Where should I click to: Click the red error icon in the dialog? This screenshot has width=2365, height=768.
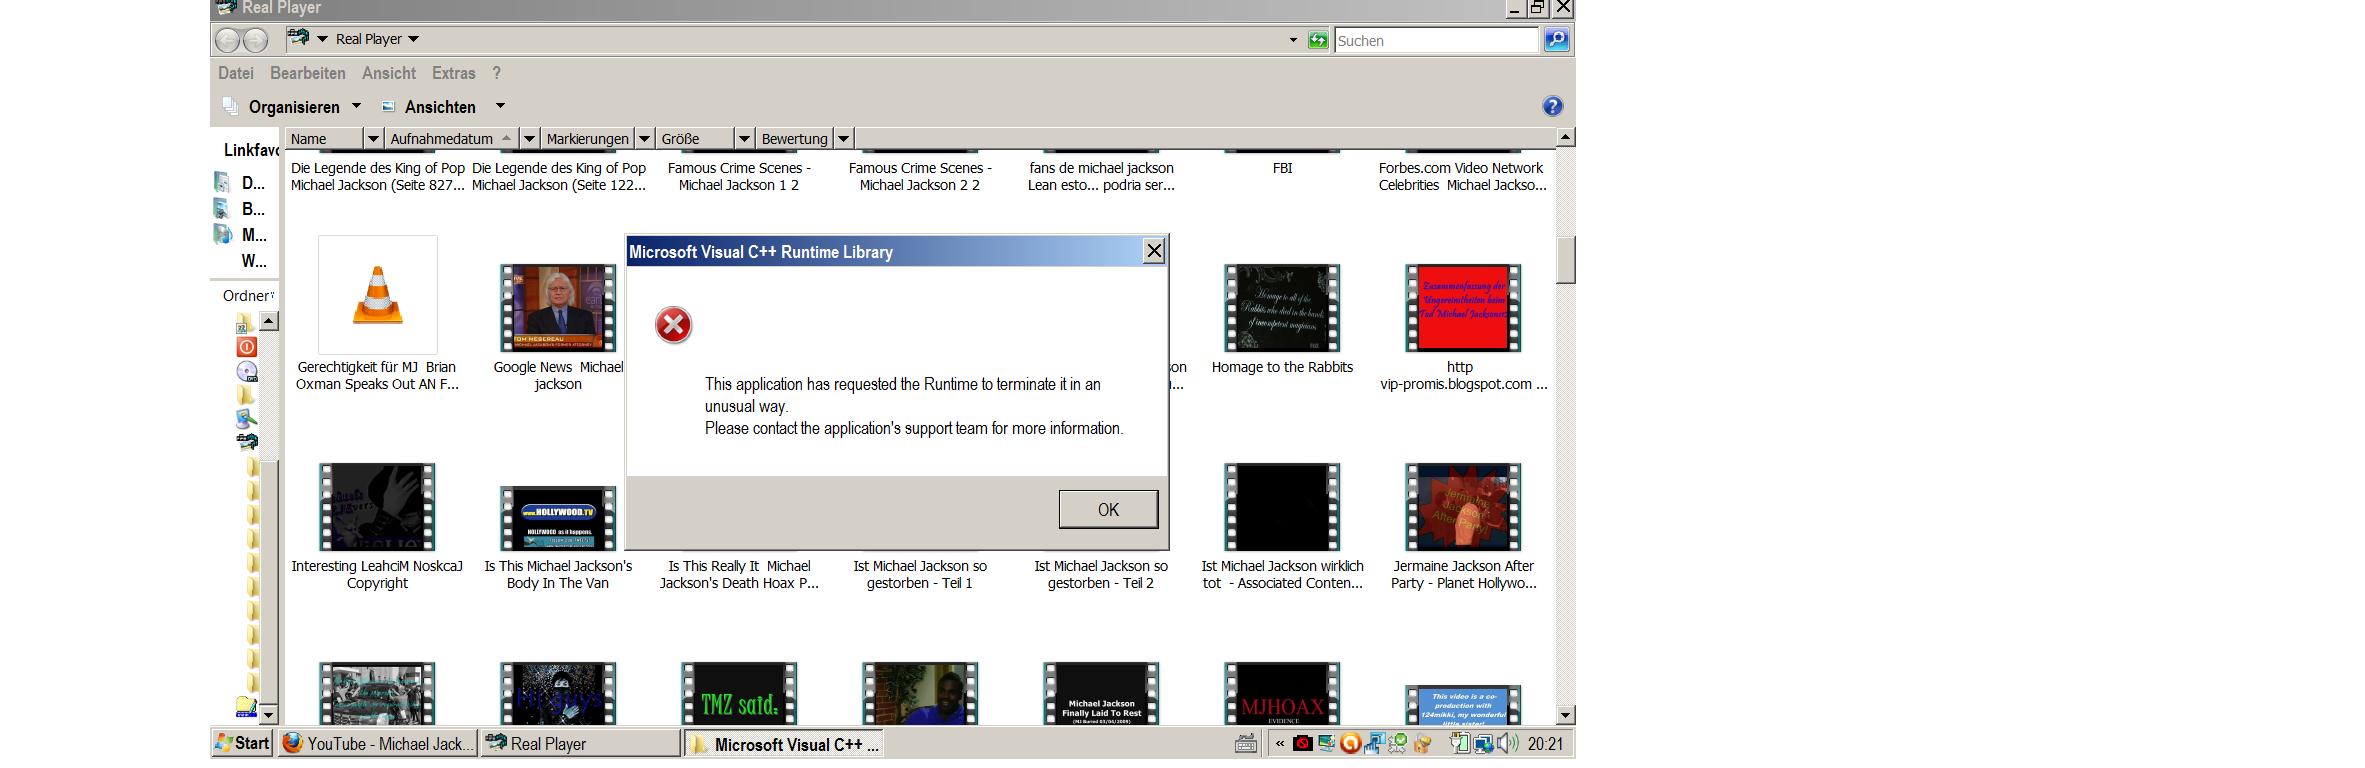point(673,325)
